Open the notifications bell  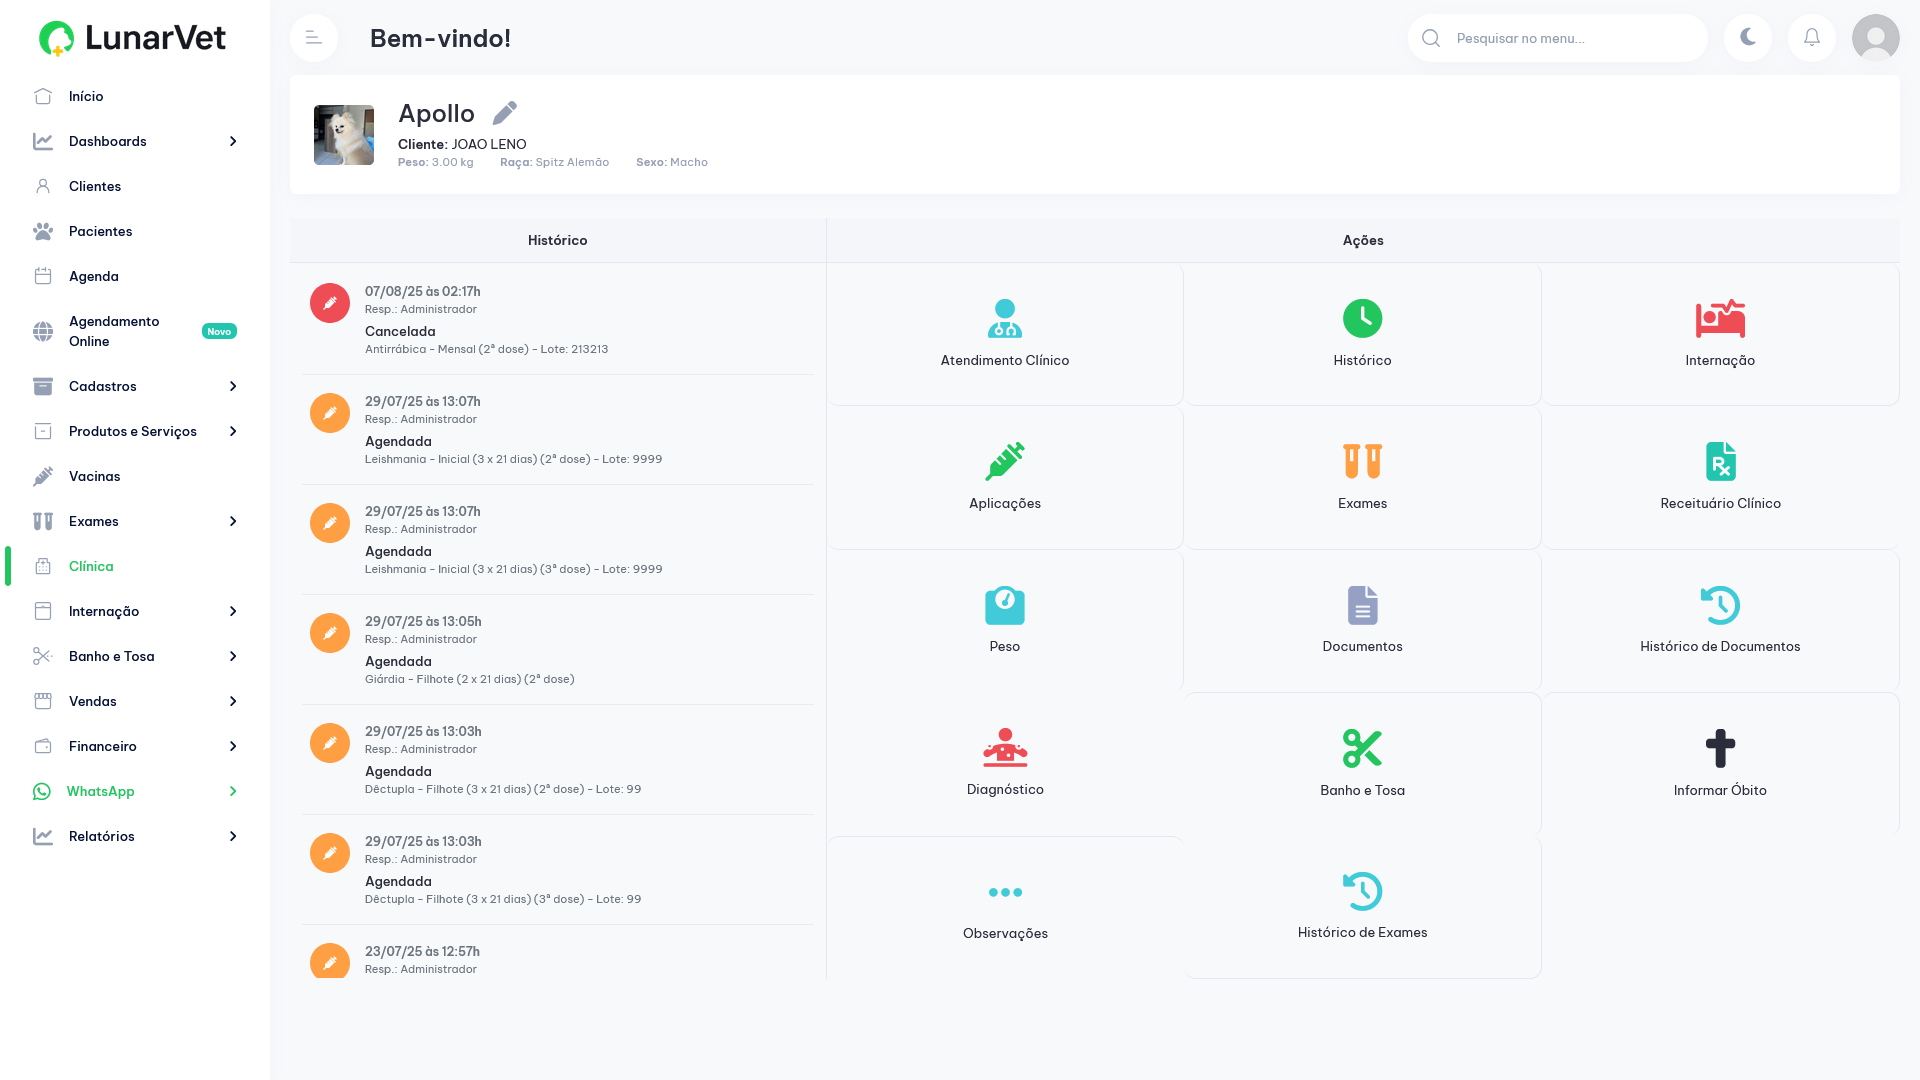point(1812,38)
